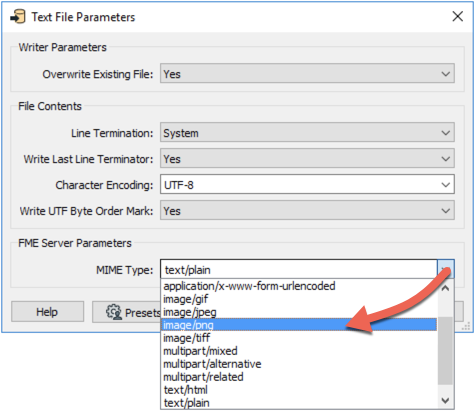474x412 pixels.
Task: Choose image/jpeg MIME type
Action: point(299,312)
